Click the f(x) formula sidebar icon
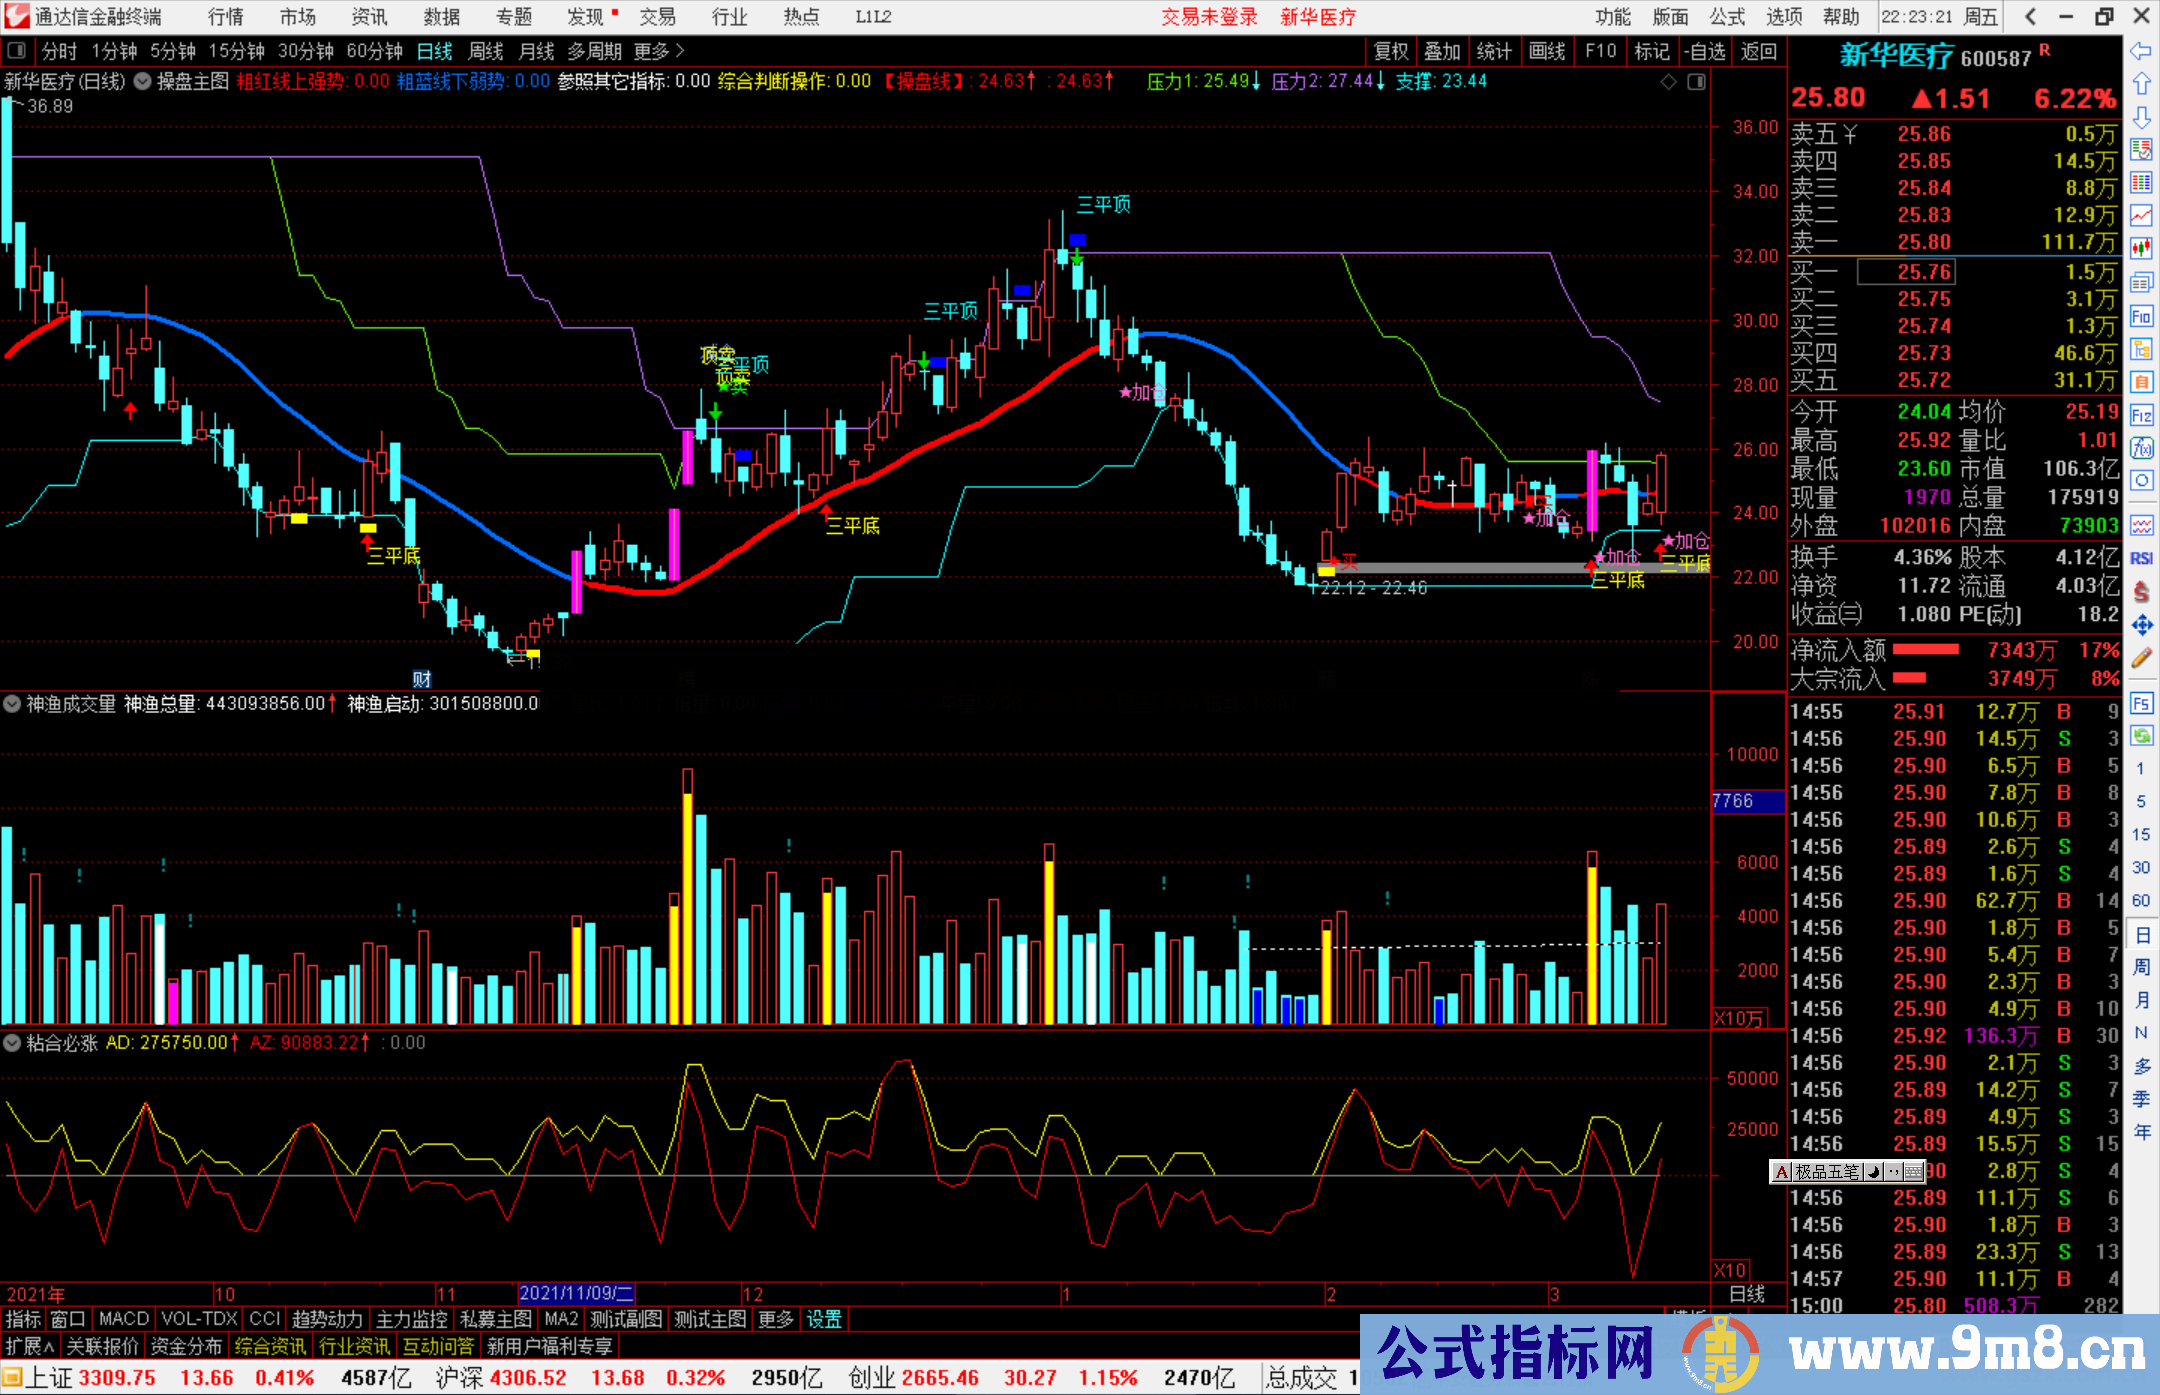The height and width of the screenshot is (1395, 2160). tap(2141, 449)
